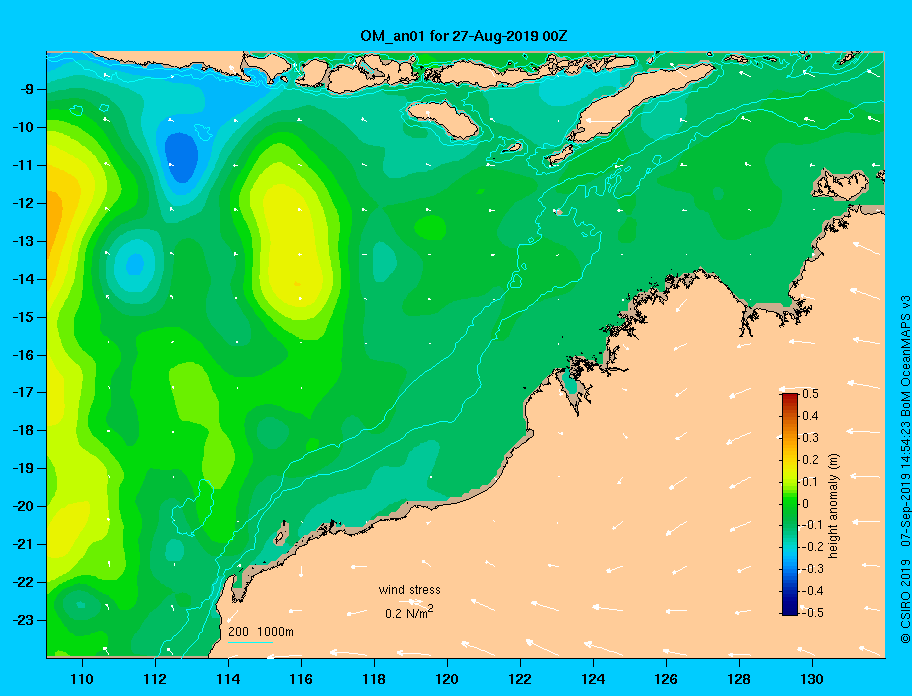Click the CSIRO 2019 BoM OceanMAPS copyright text
This screenshot has height=696, width=912.
tap(905, 469)
